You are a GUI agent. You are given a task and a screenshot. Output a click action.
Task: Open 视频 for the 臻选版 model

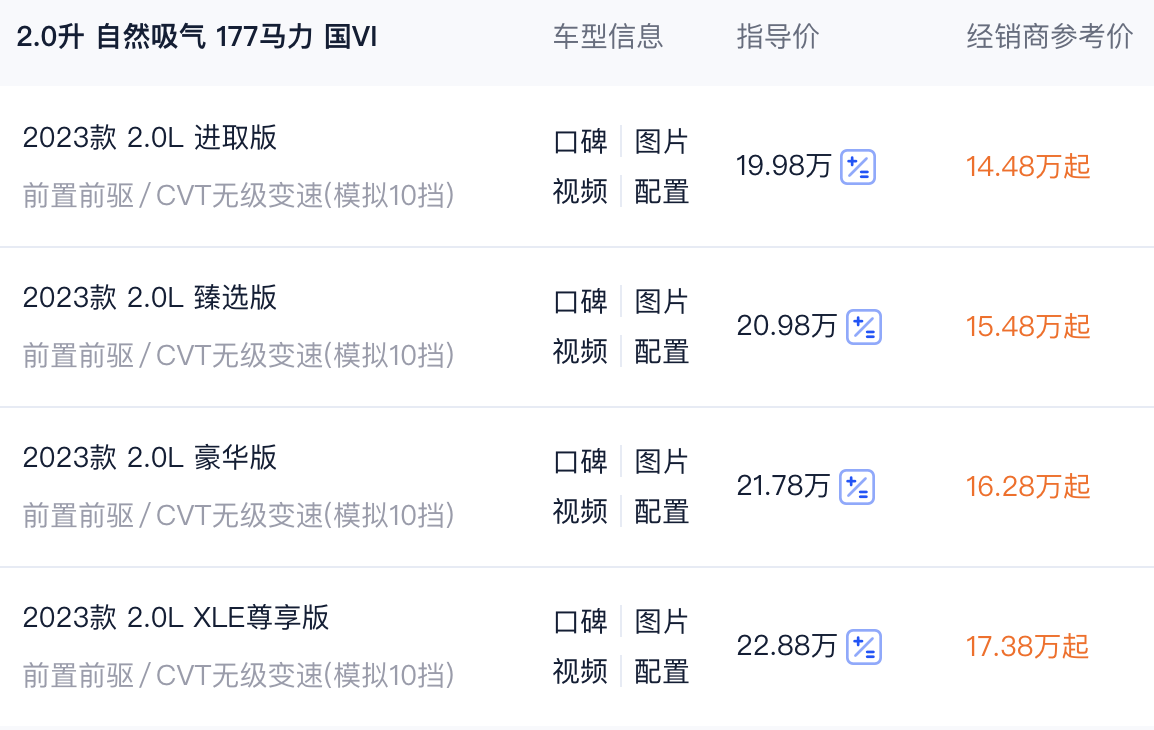(580, 351)
